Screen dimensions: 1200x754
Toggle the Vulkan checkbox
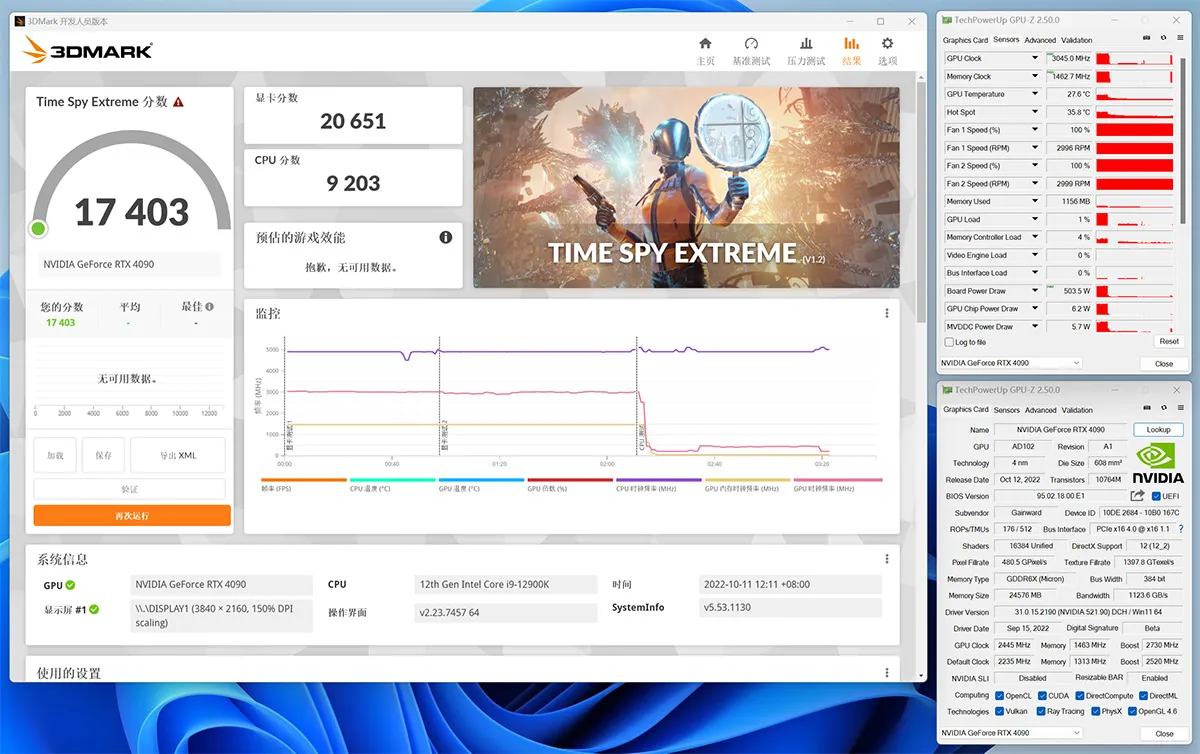coord(999,712)
